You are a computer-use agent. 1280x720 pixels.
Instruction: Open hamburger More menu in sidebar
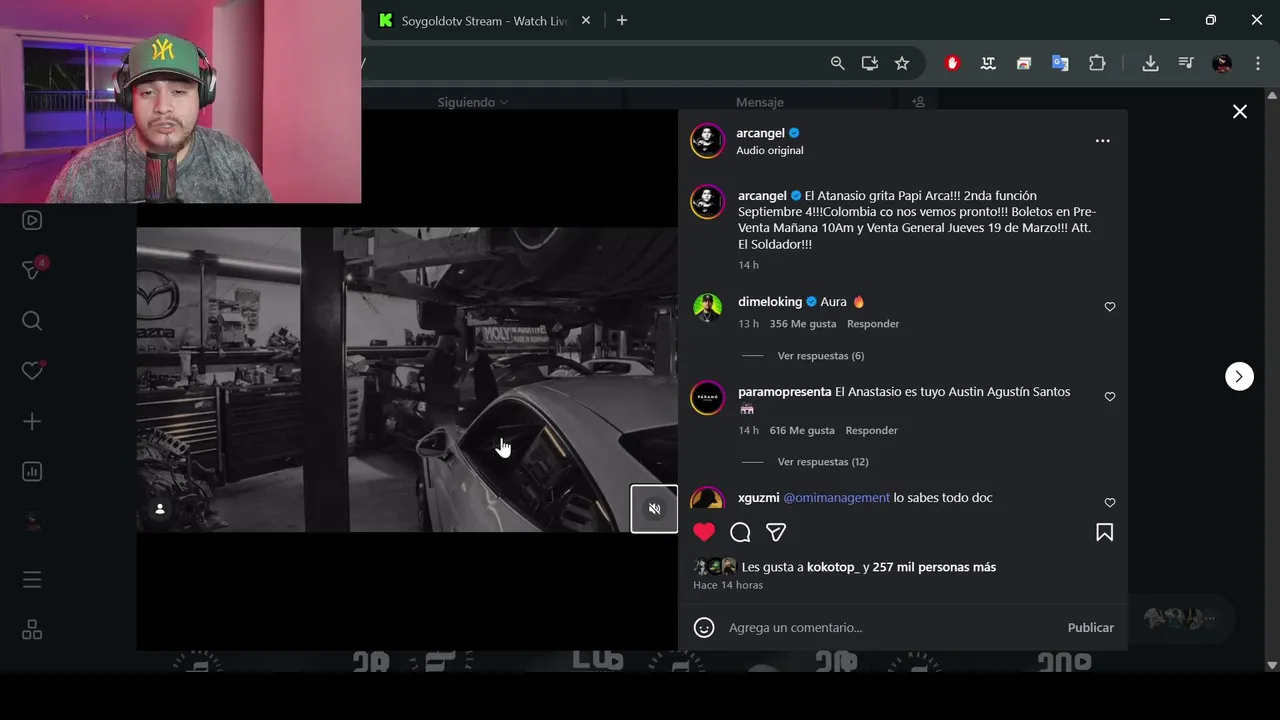[x=32, y=580]
